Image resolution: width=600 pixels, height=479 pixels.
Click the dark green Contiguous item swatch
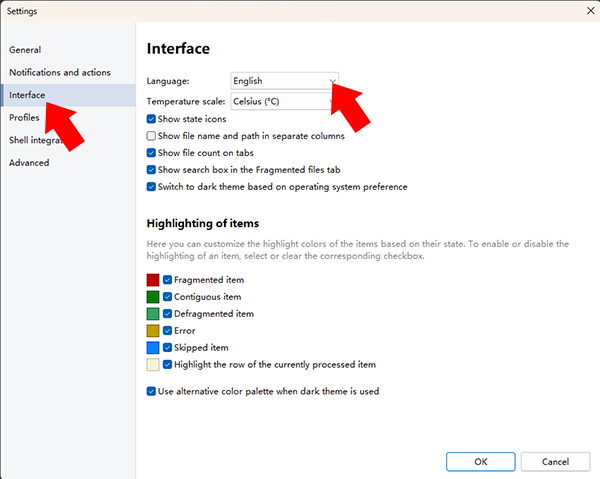[153, 297]
